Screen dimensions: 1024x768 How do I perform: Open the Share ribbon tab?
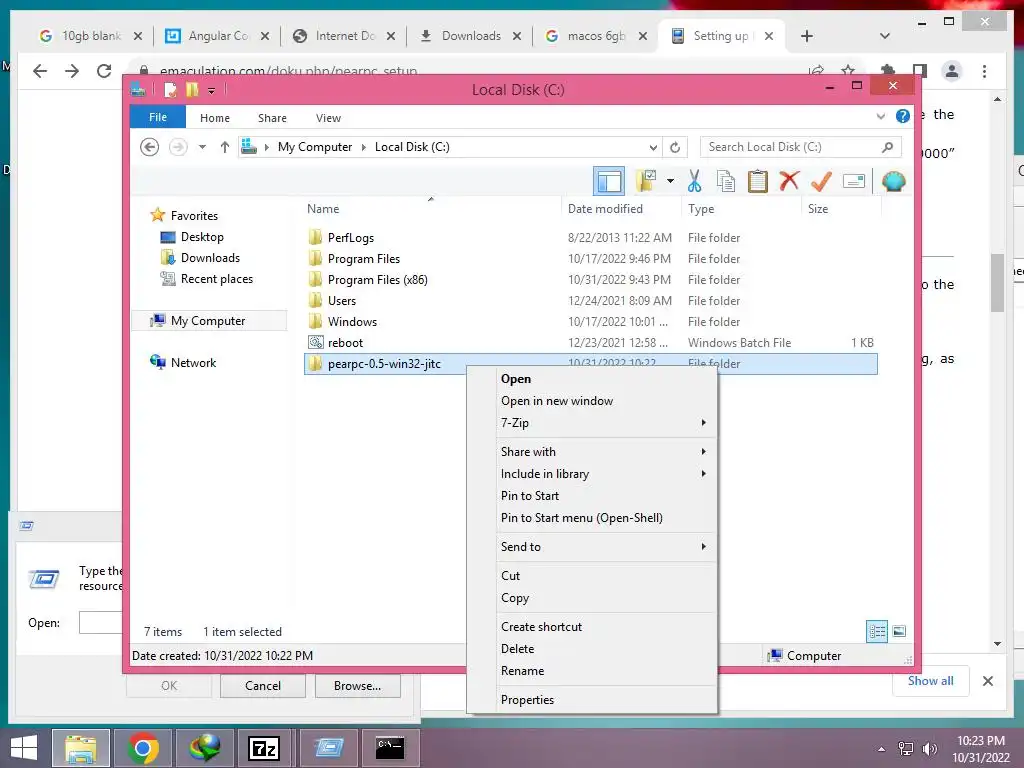coord(272,118)
